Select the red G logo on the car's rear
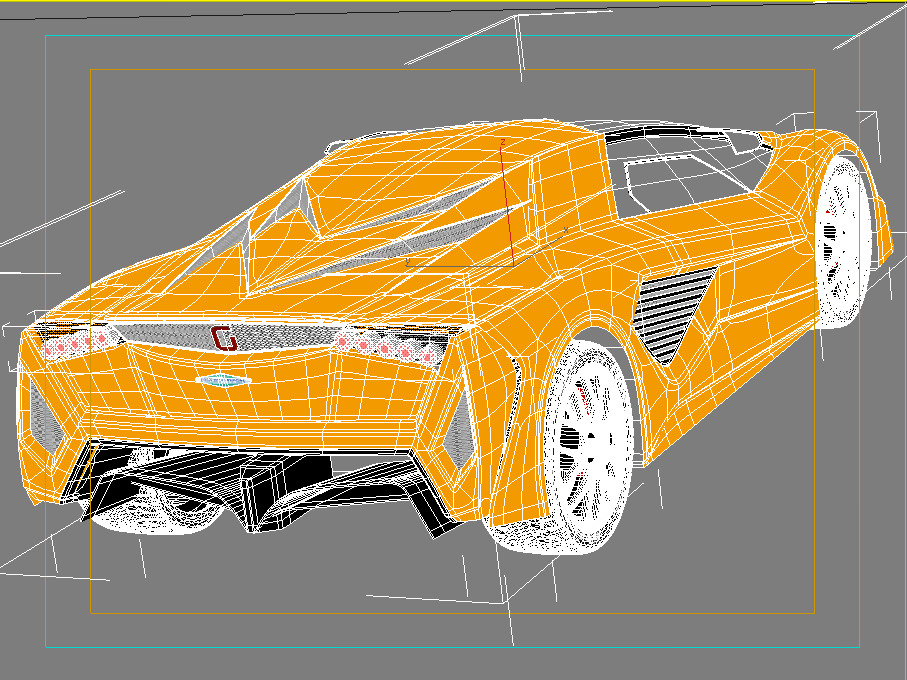Image resolution: width=907 pixels, height=680 pixels. point(224,338)
